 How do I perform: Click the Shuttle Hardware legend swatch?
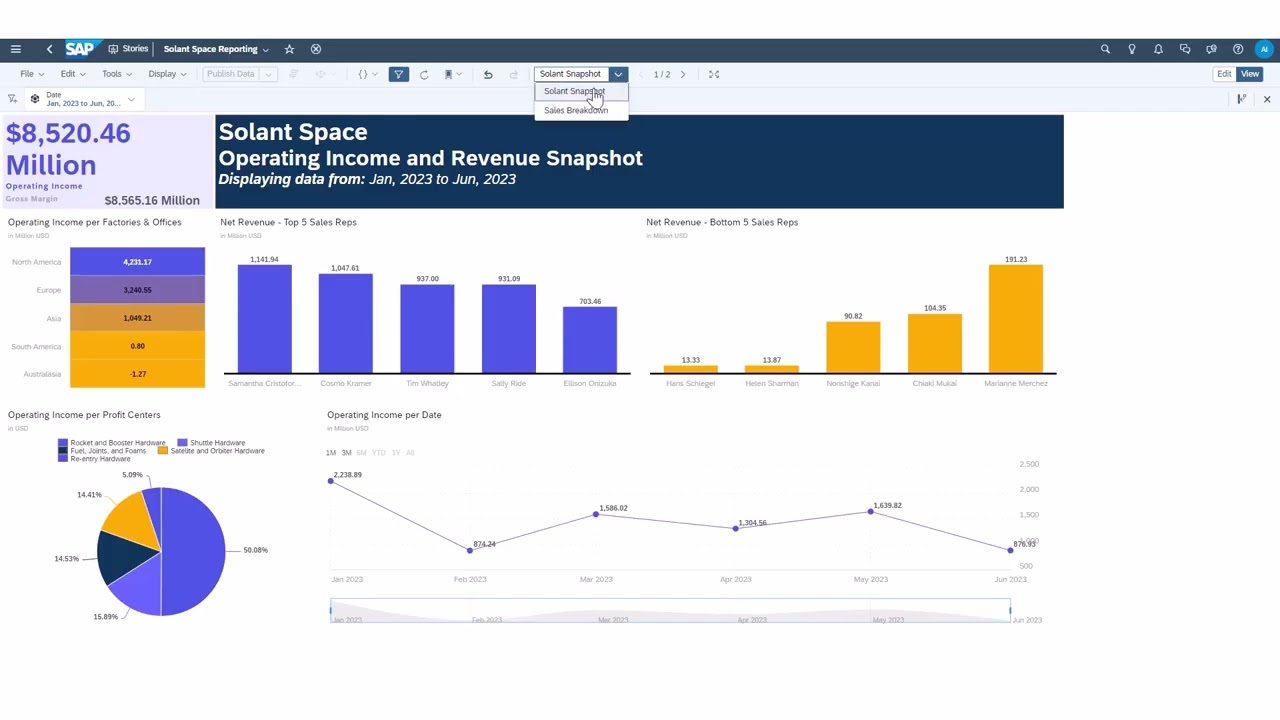pyautogui.click(x=183, y=443)
